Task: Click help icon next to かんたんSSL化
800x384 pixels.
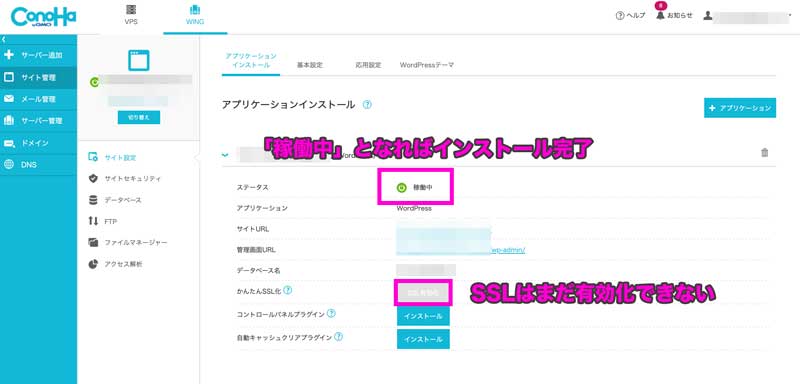Action: [x=287, y=290]
